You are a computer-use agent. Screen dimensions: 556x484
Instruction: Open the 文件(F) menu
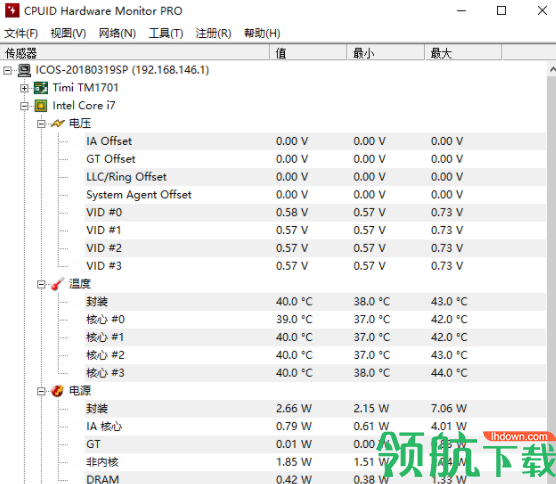click(21, 33)
